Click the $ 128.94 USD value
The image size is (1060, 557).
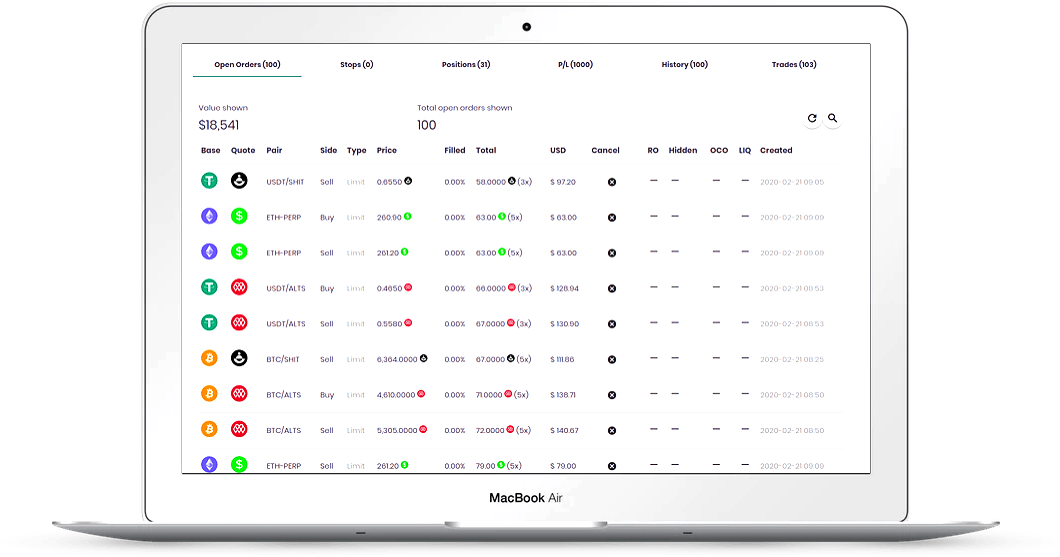pos(564,289)
